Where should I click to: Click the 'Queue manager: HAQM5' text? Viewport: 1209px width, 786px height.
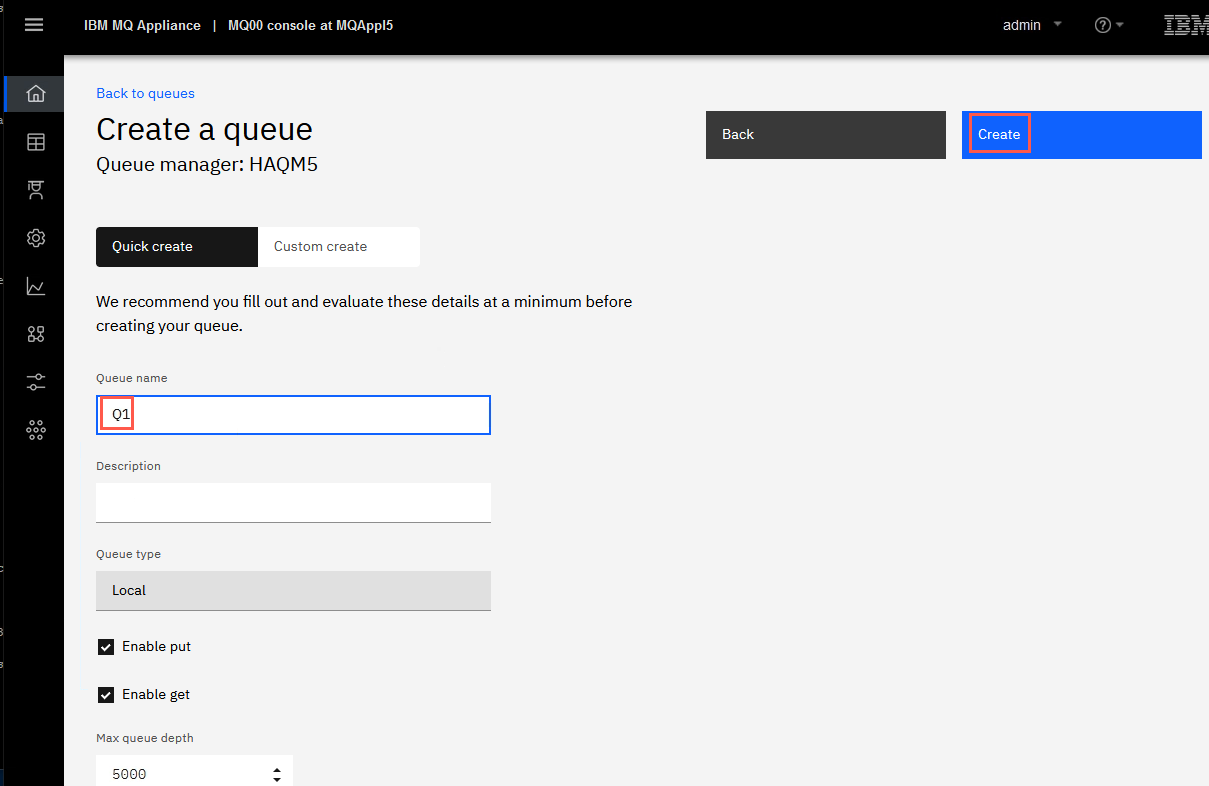tap(207, 165)
